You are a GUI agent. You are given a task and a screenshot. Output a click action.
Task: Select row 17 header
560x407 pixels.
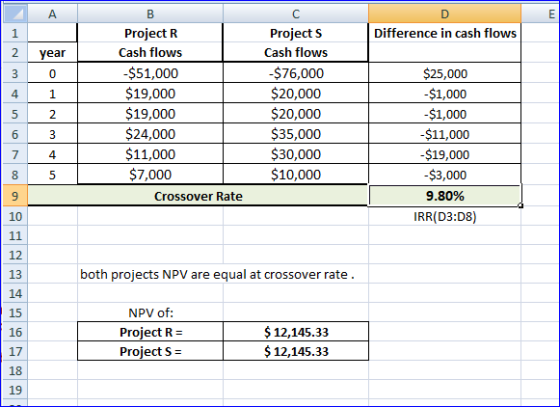pyautogui.click(x=15, y=351)
